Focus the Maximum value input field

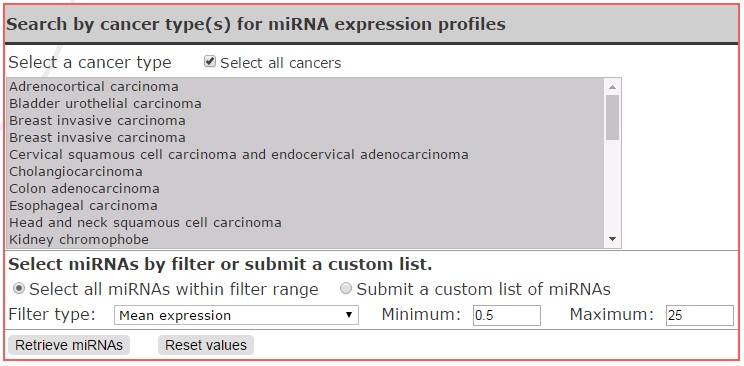click(x=700, y=315)
